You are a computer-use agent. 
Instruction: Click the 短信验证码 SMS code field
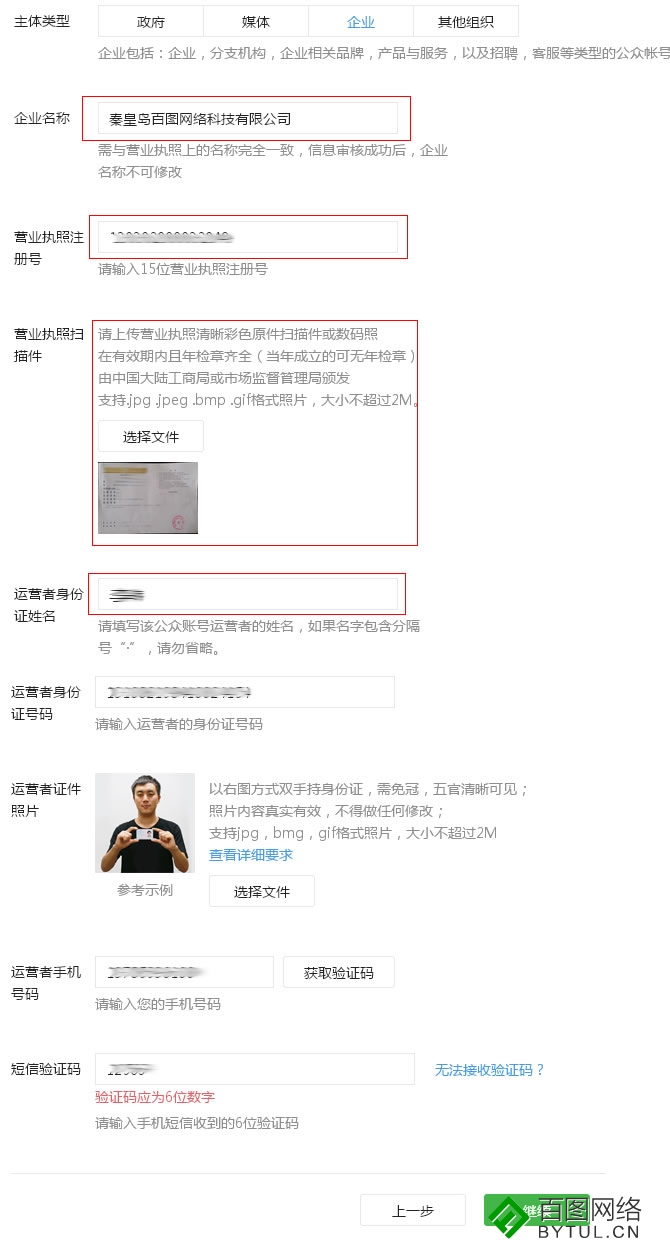(x=255, y=1069)
